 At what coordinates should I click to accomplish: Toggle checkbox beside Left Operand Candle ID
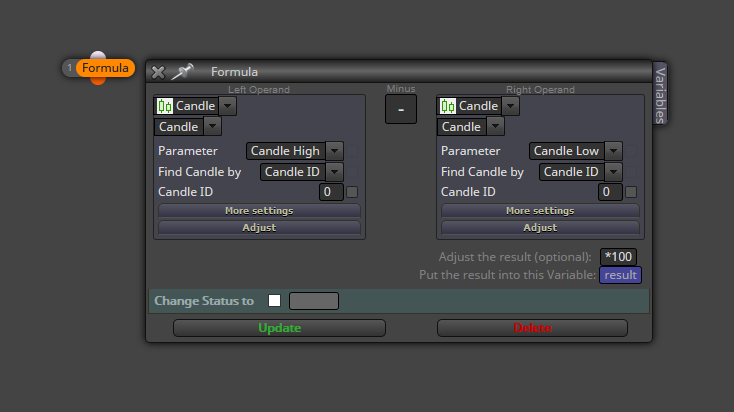(x=352, y=192)
